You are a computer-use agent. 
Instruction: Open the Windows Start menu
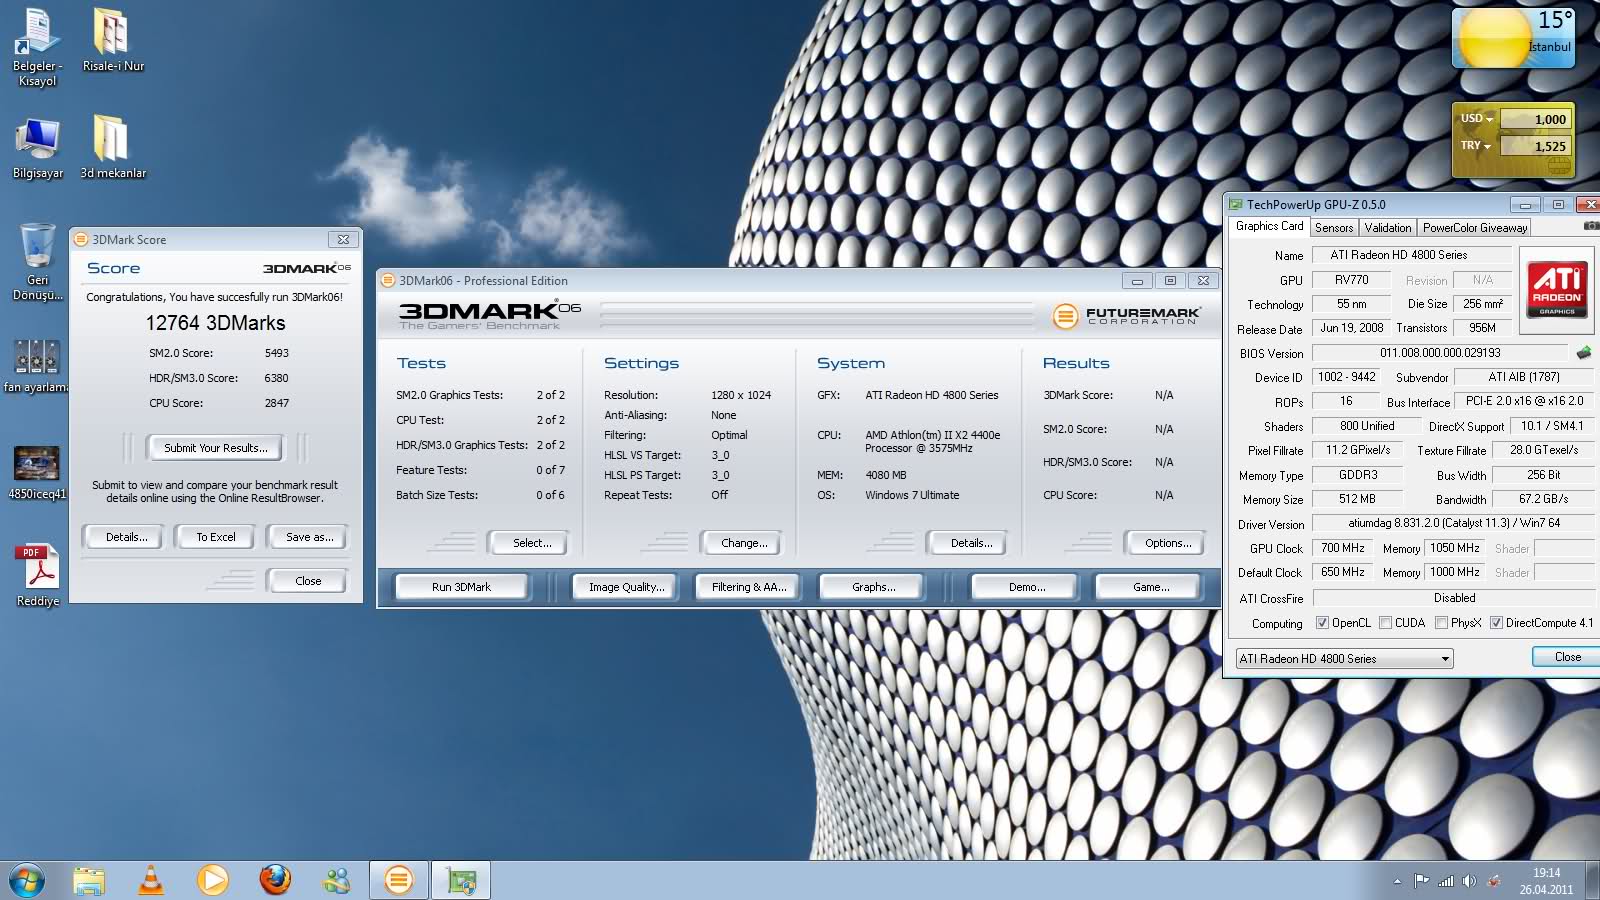[26, 880]
